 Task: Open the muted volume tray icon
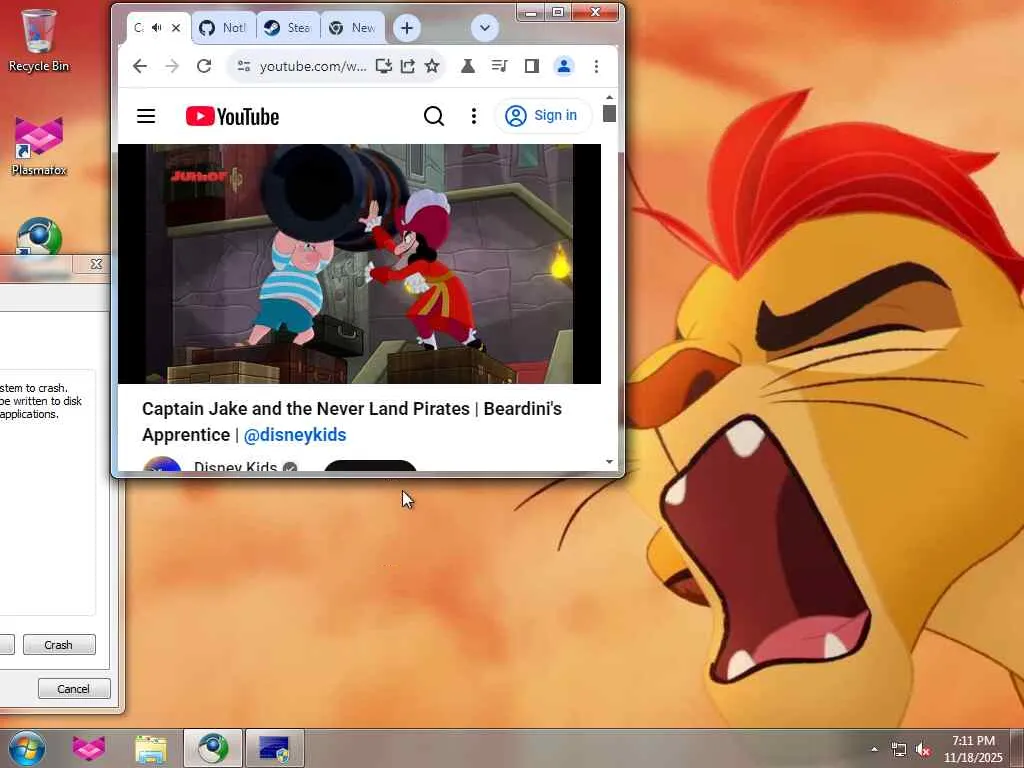click(x=923, y=750)
